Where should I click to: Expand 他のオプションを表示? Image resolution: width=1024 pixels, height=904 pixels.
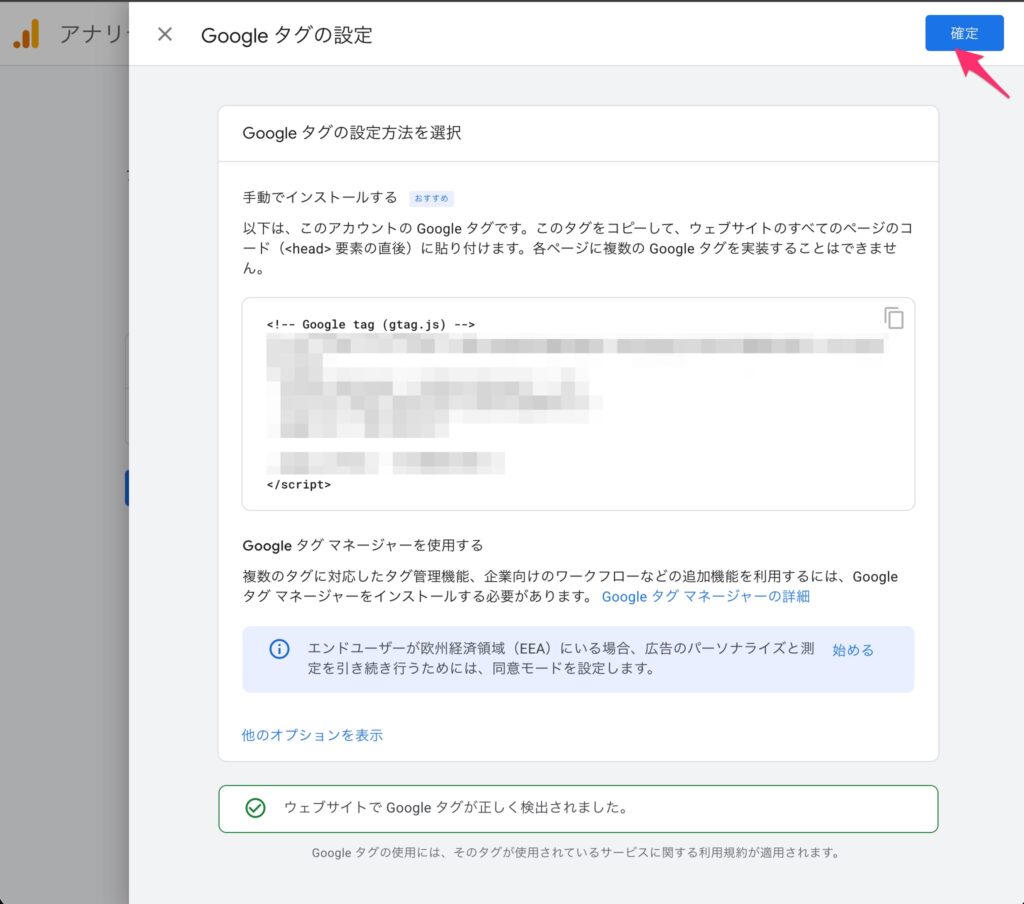[312, 735]
